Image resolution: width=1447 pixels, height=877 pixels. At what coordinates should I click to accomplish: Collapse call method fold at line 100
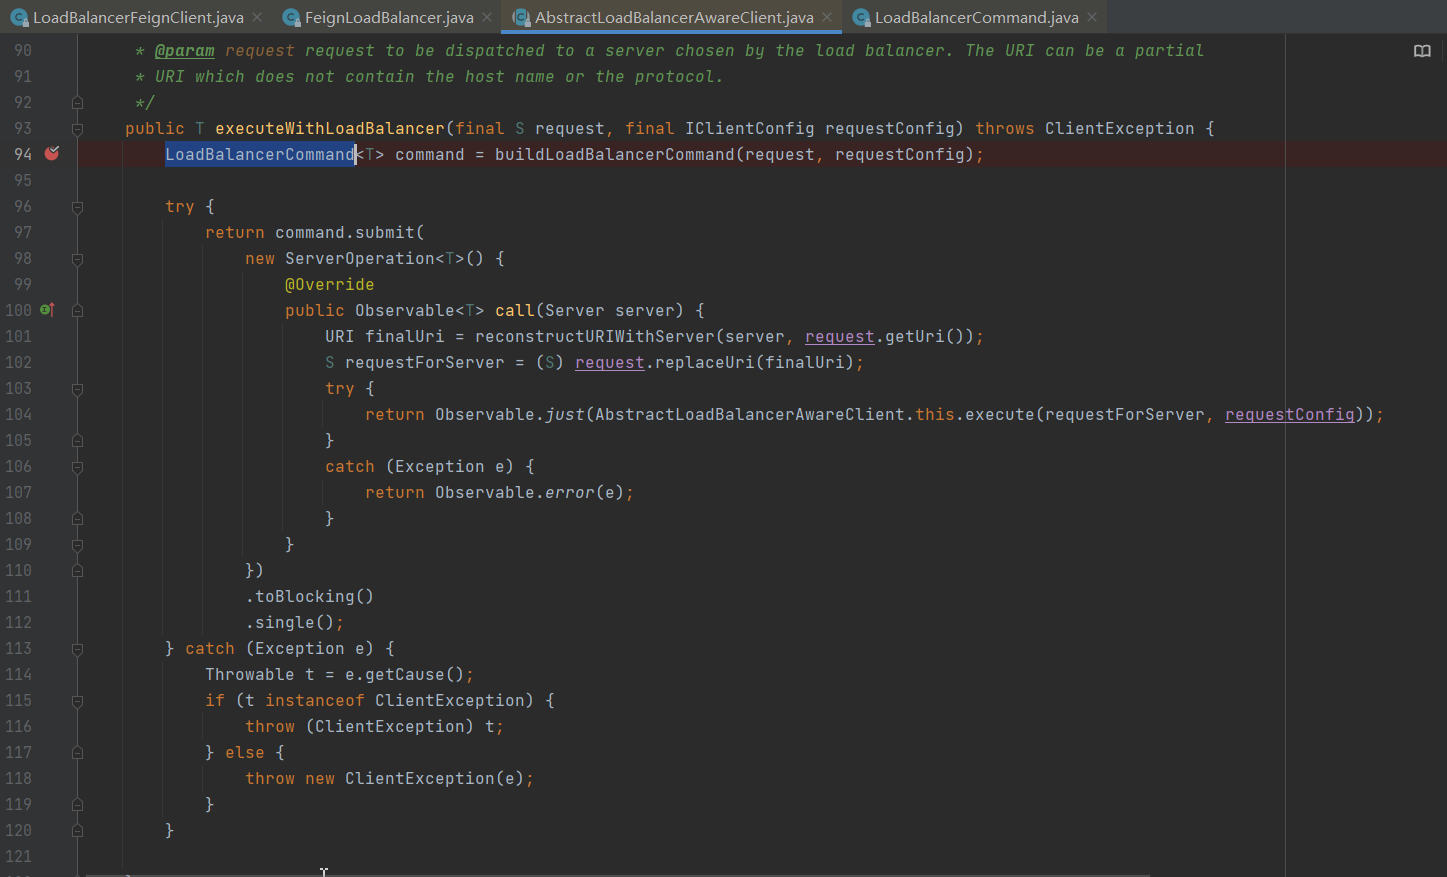77,310
